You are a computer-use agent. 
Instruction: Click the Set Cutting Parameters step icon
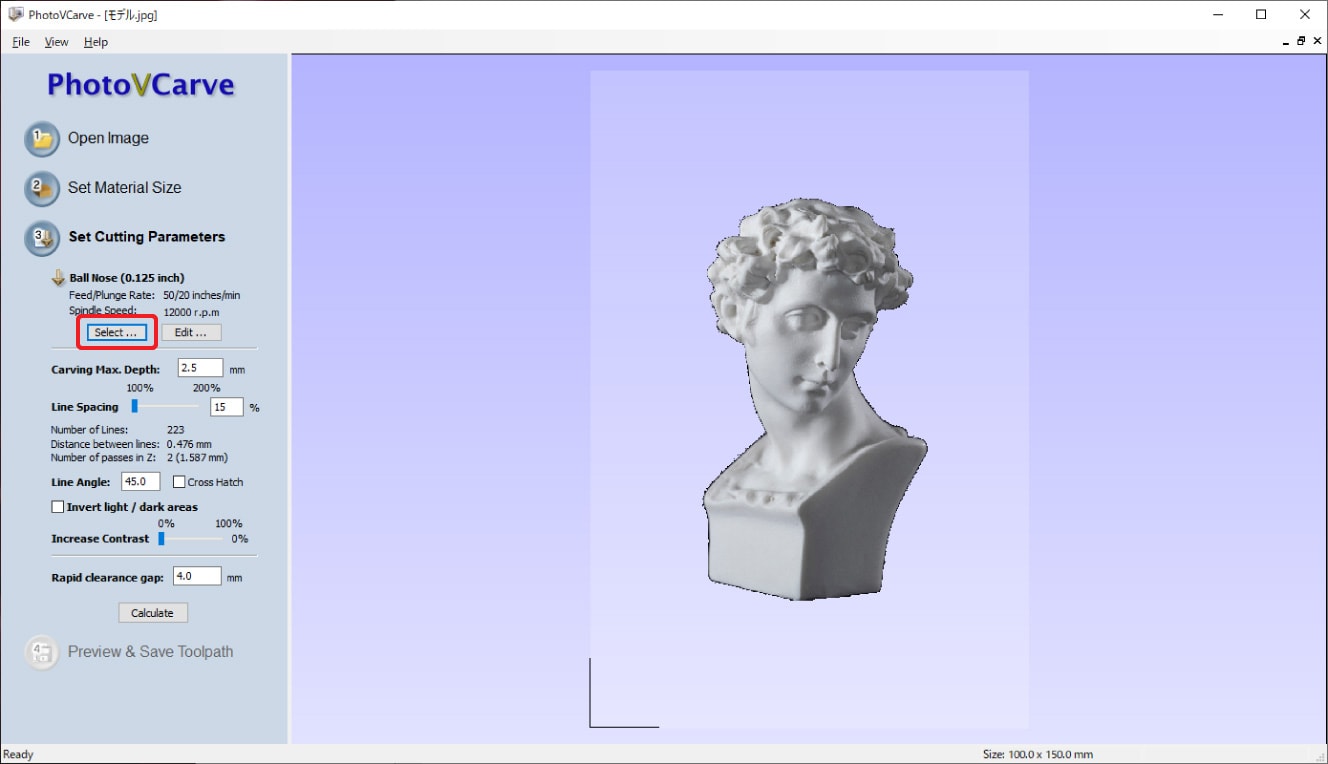[x=42, y=237]
